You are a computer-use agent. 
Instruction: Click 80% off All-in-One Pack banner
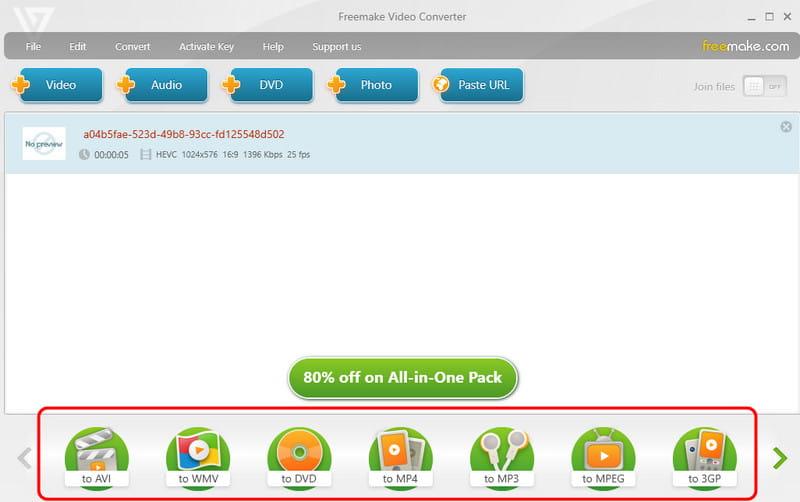tap(402, 378)
